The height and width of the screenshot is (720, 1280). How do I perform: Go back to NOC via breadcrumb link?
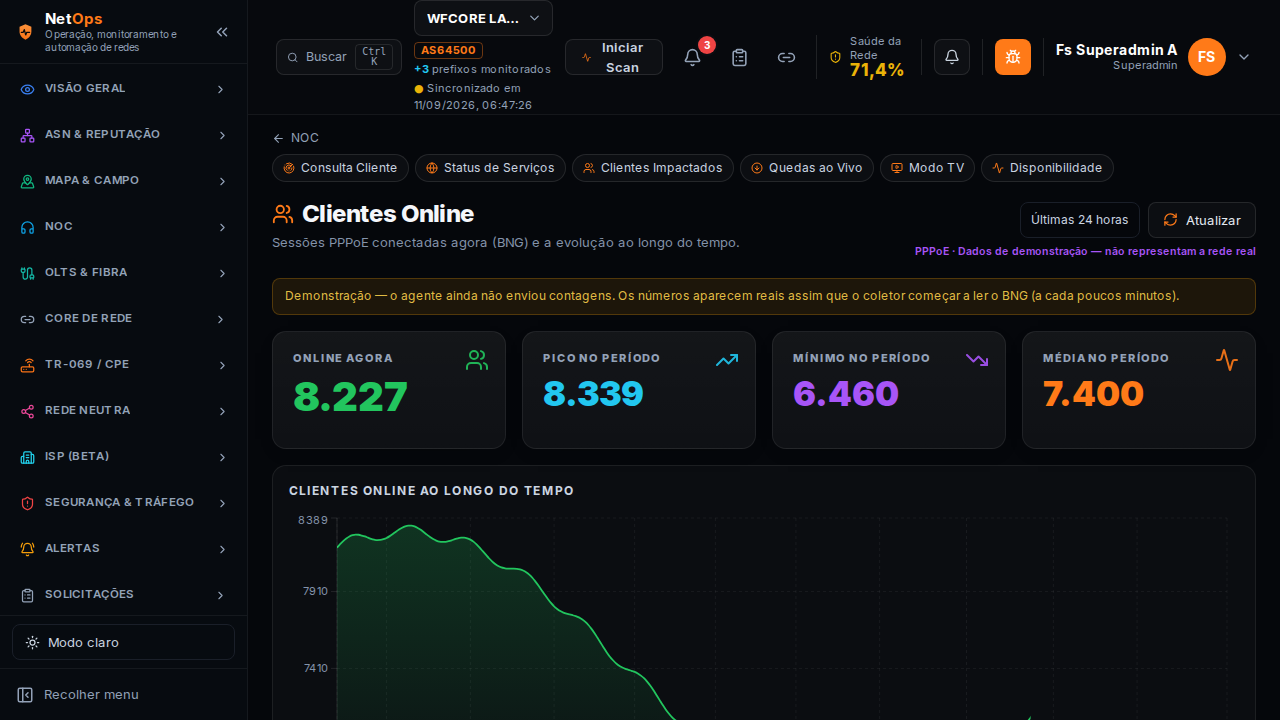(296, 138)
